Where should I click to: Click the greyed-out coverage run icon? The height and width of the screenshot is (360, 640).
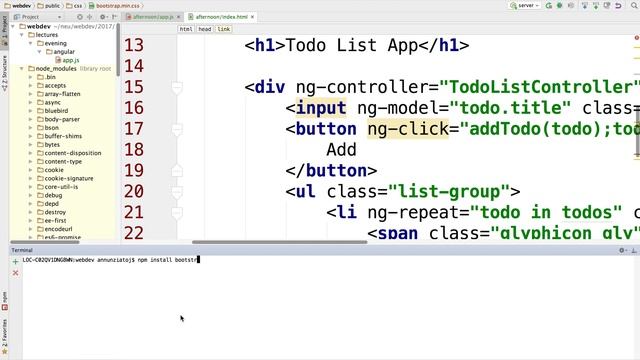click(x=571, y=5)
